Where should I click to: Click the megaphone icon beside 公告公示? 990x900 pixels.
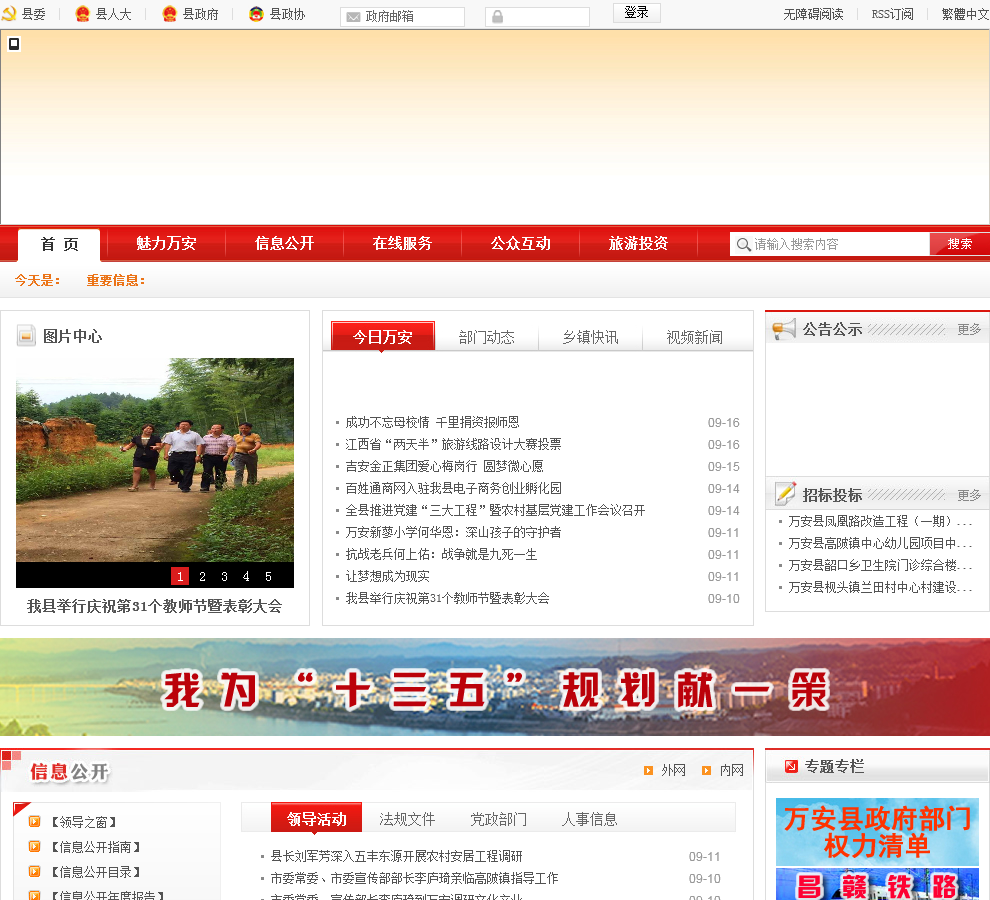tap(784, 328)
